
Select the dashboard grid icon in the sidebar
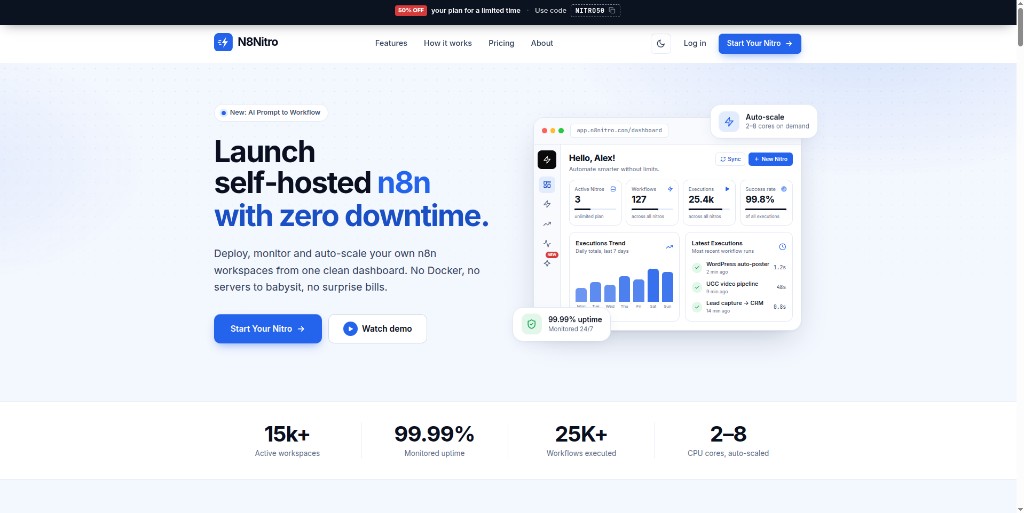tap(547, 185)
